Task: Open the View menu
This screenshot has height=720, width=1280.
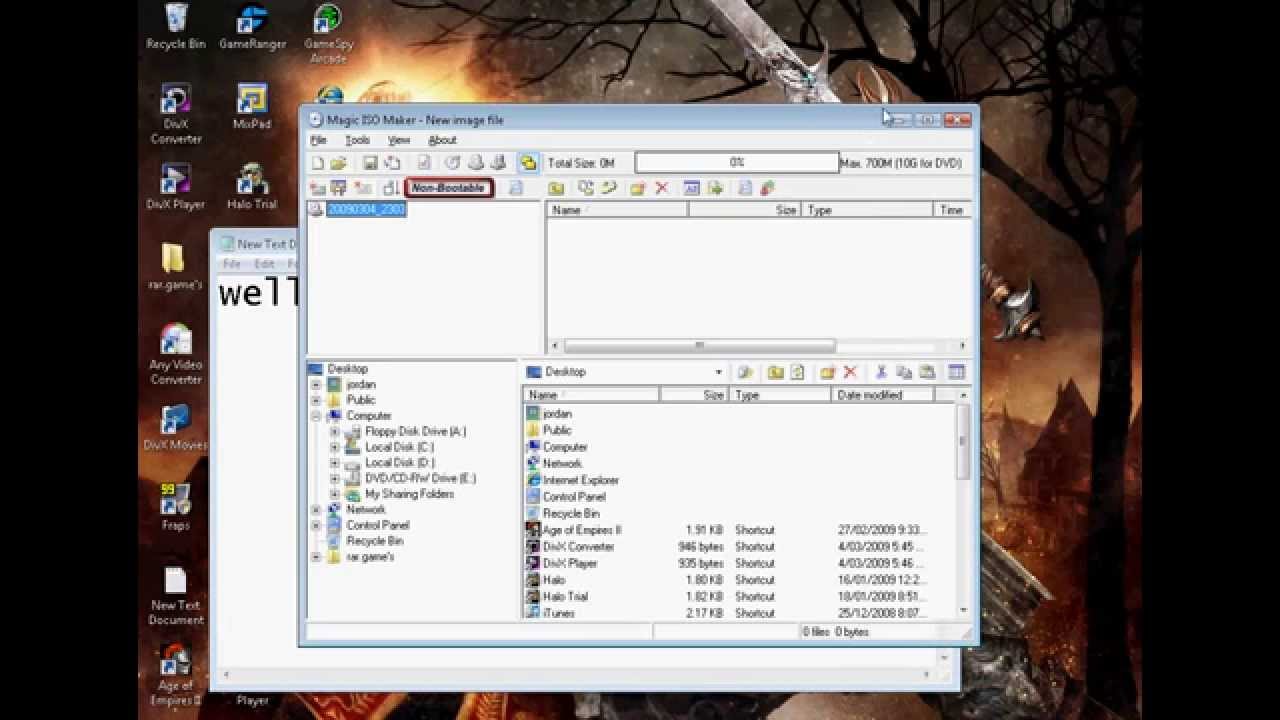Action: (399, 140)
